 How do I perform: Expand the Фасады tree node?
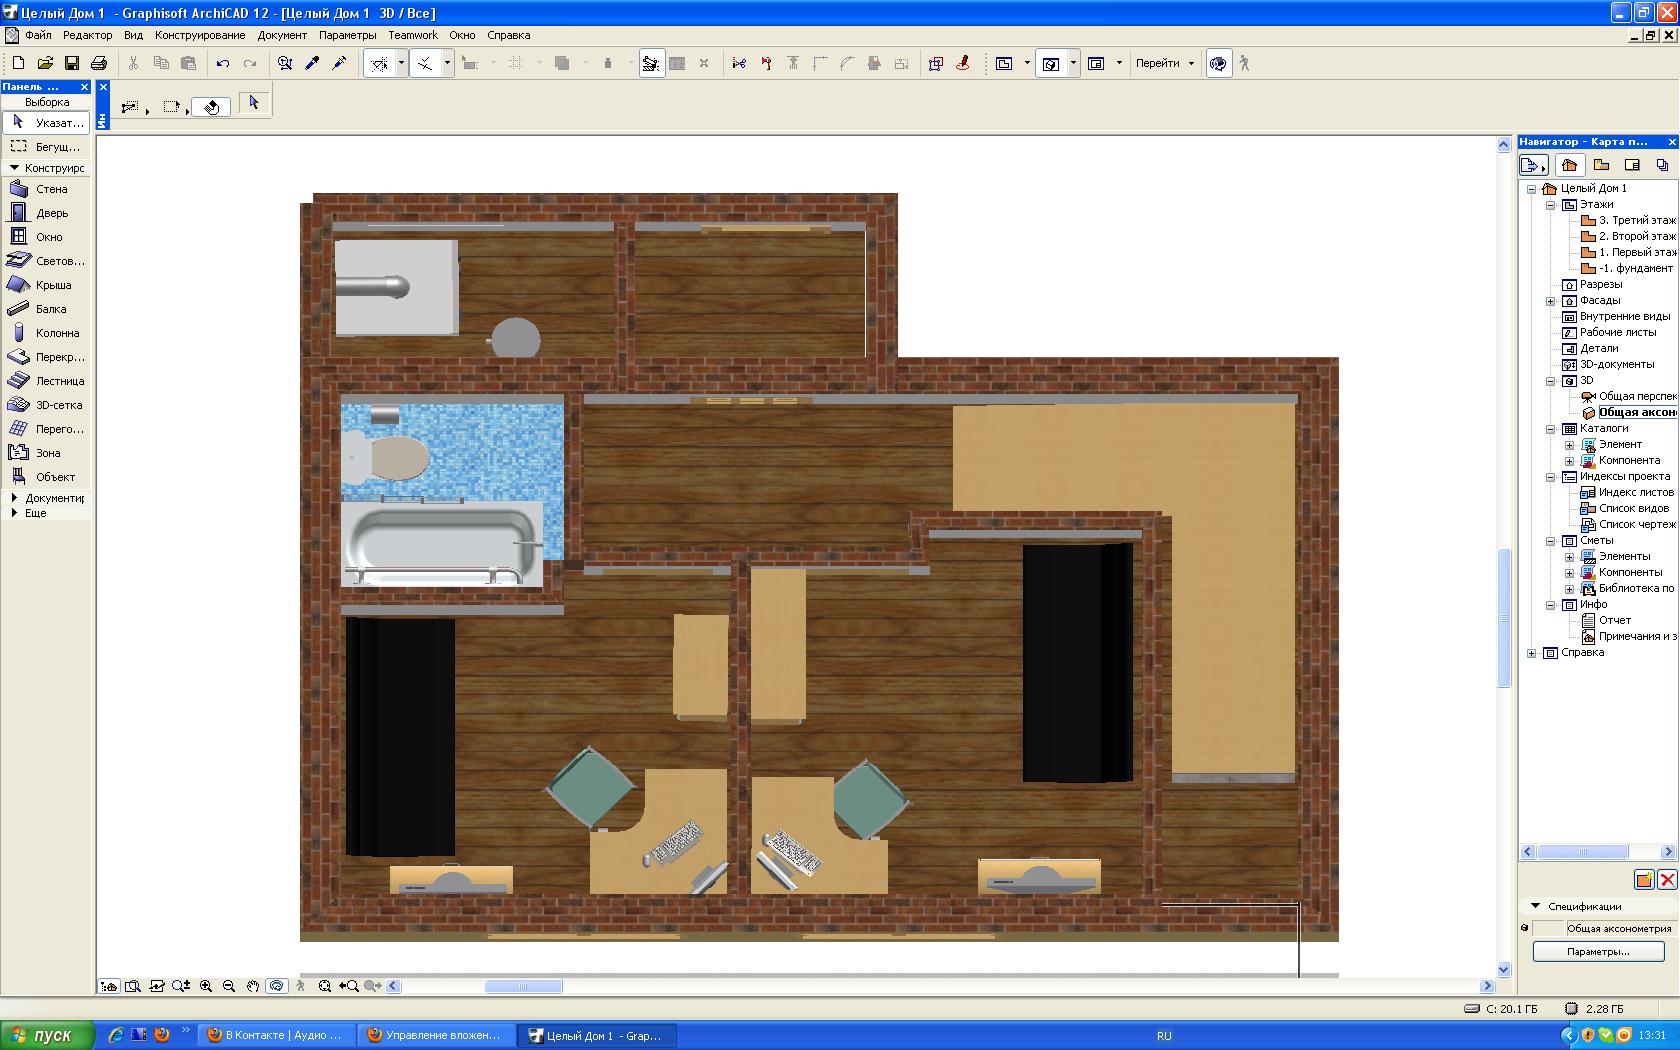pyautogui.click(x=1551, y=300)
